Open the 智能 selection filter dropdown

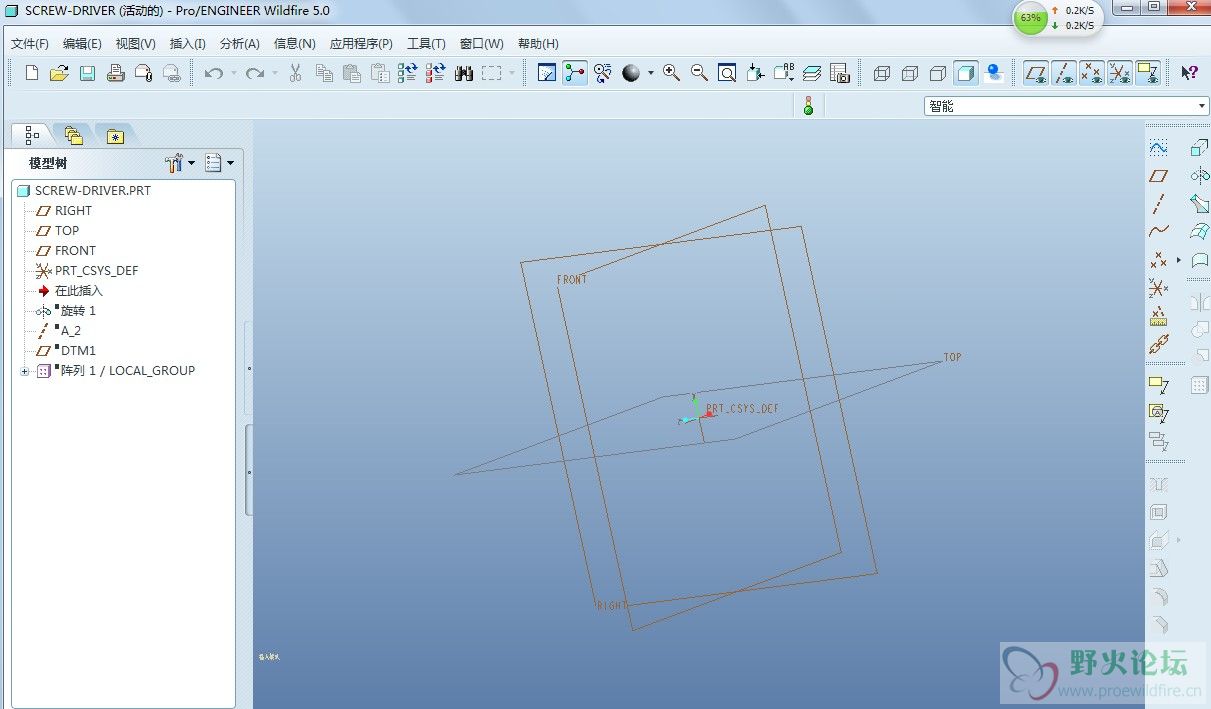pyautogui.click(x=1067, y=106)
